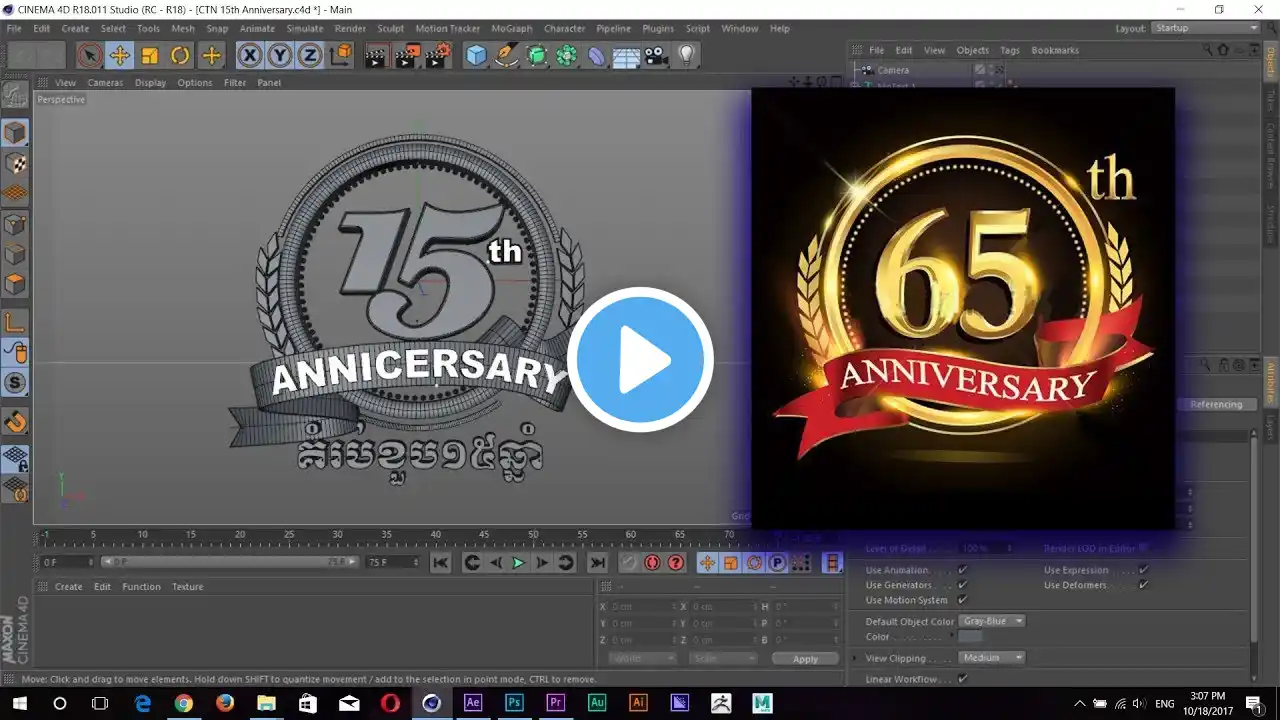Open the green Array modeling objects icon
The height and width of the screenshot is (720, 1280).
[567, 55]
